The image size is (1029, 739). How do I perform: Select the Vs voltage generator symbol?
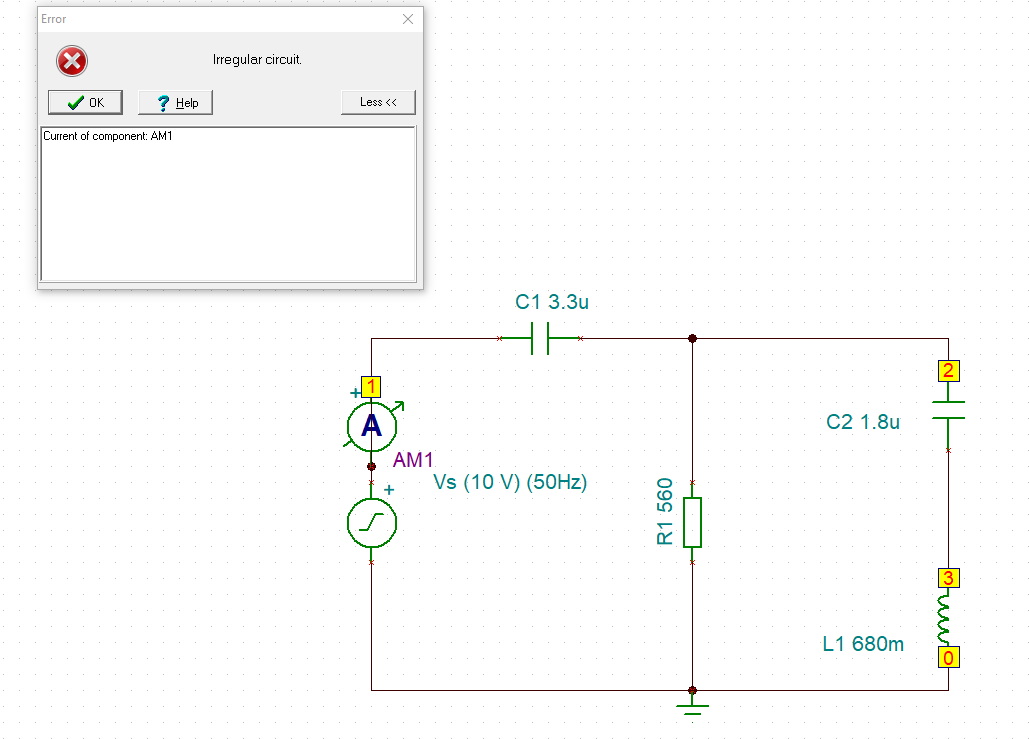pyautogui.click(x=371, y=523)
